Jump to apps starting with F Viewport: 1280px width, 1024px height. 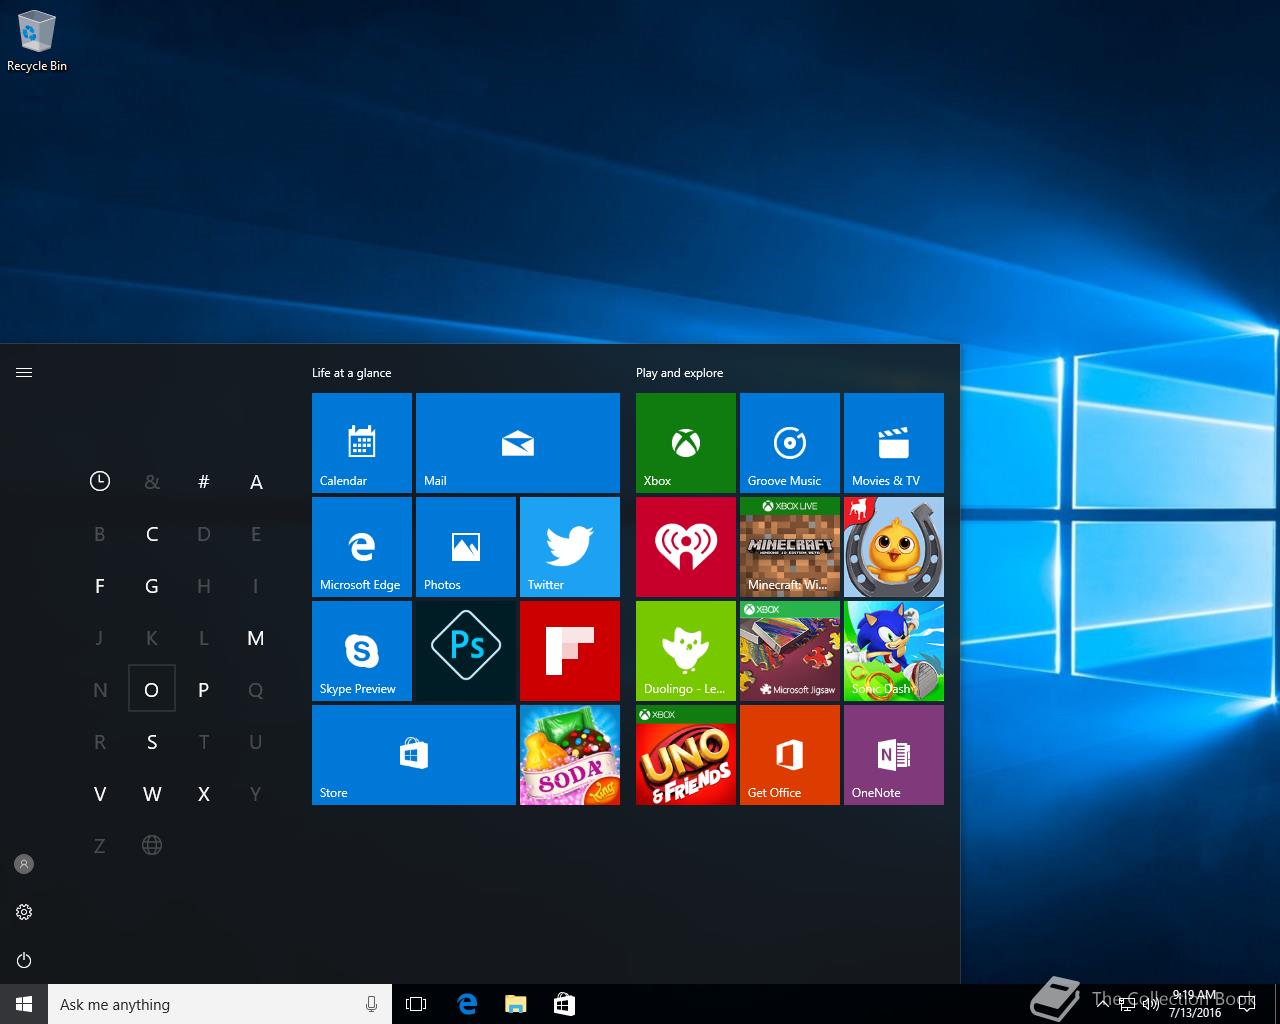(x=100, y=585)
